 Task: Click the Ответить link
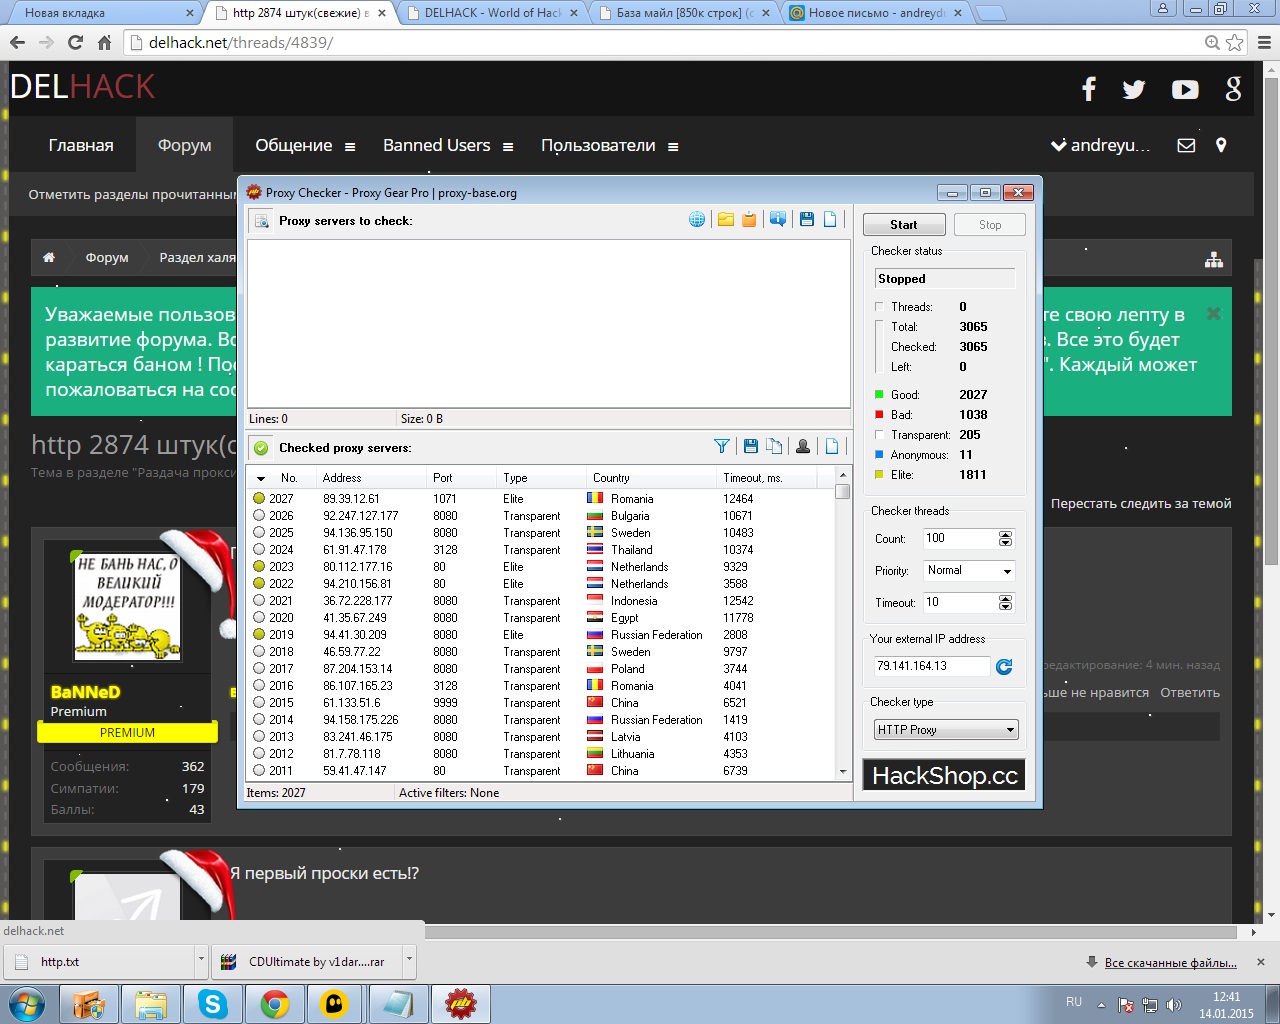pyautogui.click(x=1190, y=692)
